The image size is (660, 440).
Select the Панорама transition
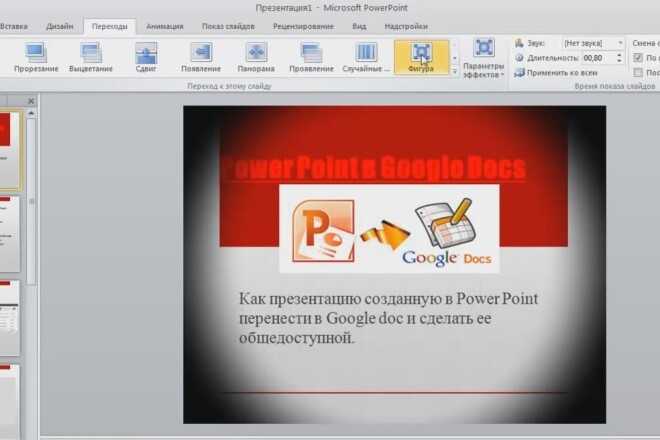tap(256, 58)
